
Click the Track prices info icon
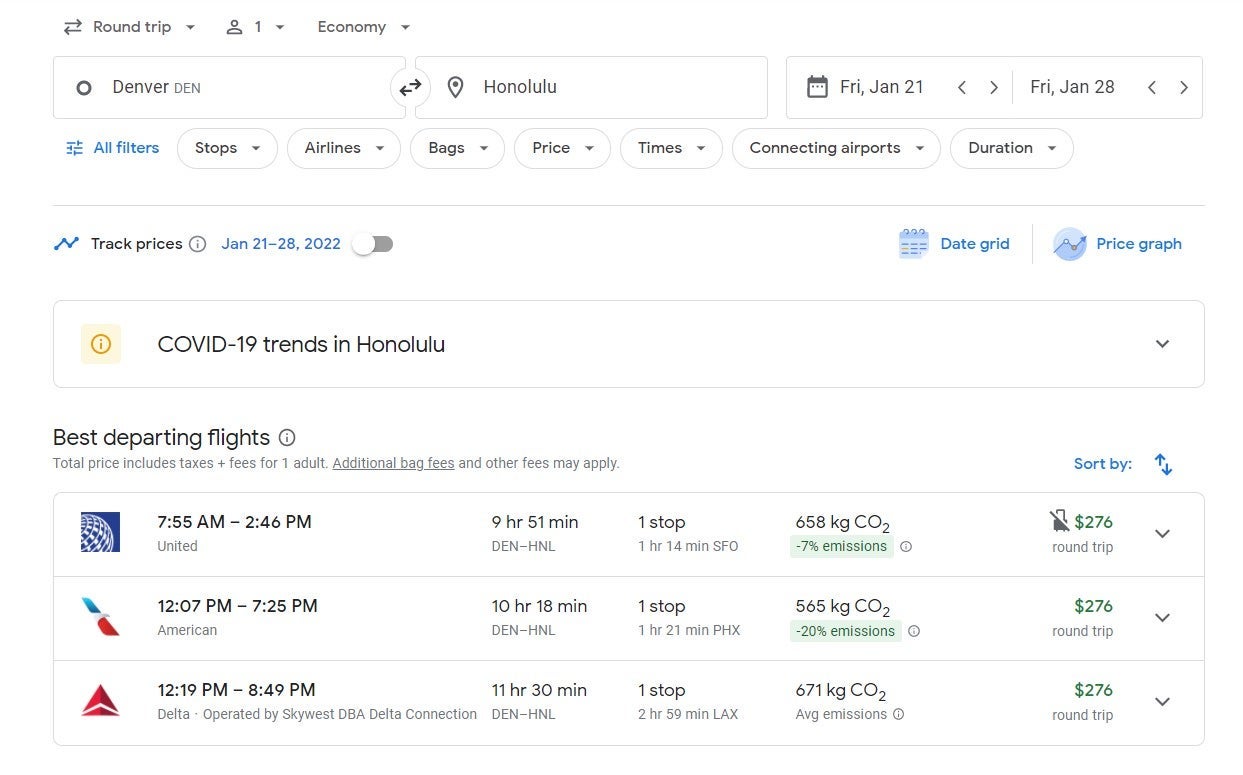pyautogui.click(x=198, y=244)
